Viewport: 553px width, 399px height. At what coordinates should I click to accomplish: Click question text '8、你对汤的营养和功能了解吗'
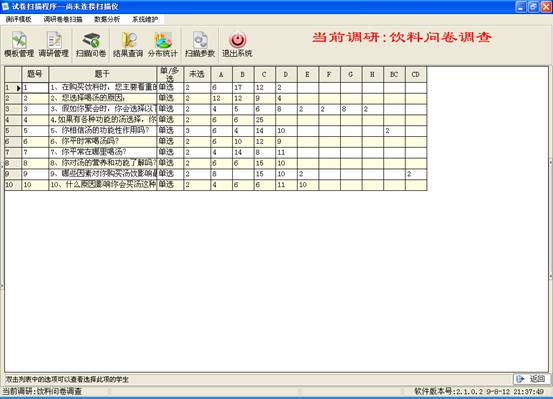coord(102,163)
